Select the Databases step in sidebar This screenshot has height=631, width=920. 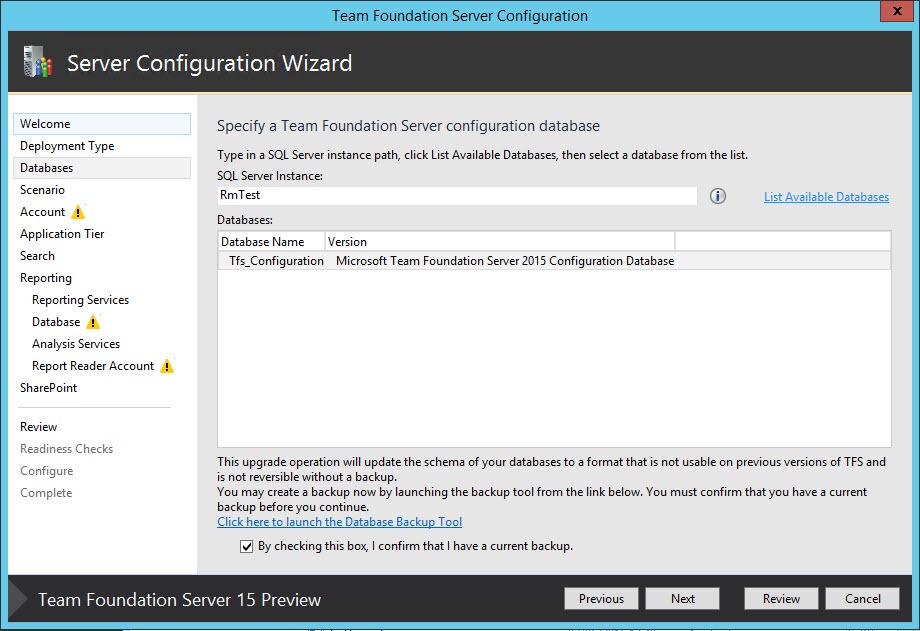click(x=102, y=168)
